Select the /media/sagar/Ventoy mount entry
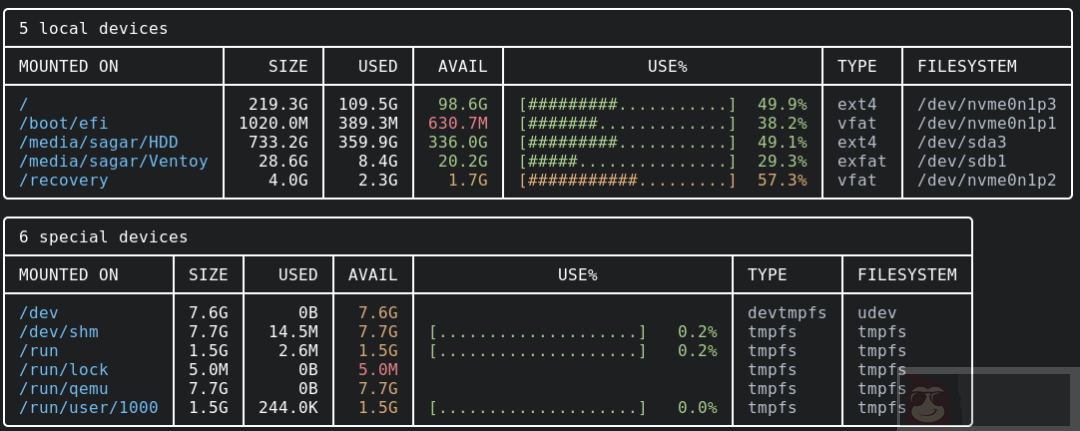Viewport: 1080px width, 431px height. pyautogui.click(x=113, y=161)
